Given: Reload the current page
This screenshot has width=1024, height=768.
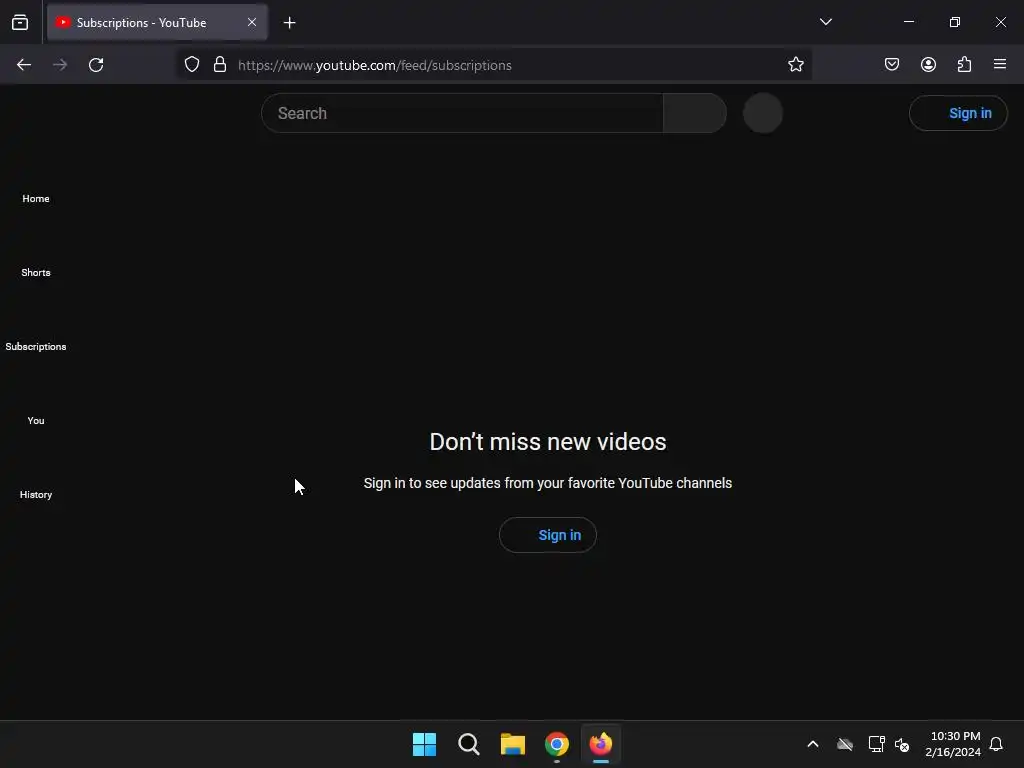Looking at the screenshot, I should coord(96,65).
